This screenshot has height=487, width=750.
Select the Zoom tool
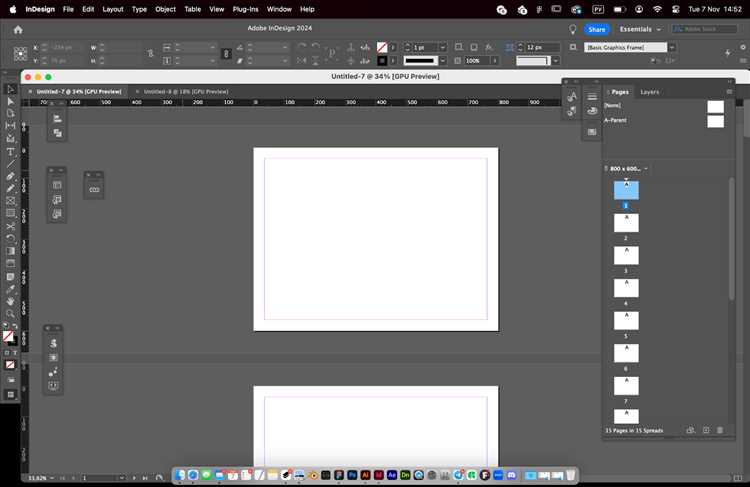point(11,314)
